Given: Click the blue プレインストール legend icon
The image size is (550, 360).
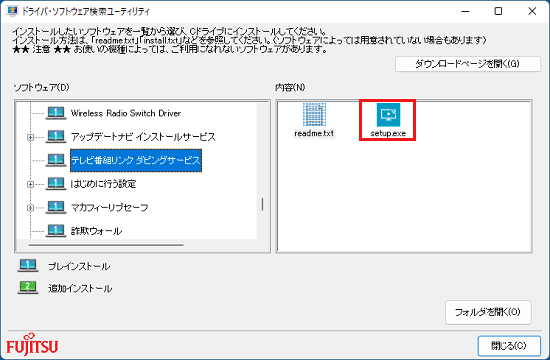Looking at the screenshot, I should [x=28, y=266].
